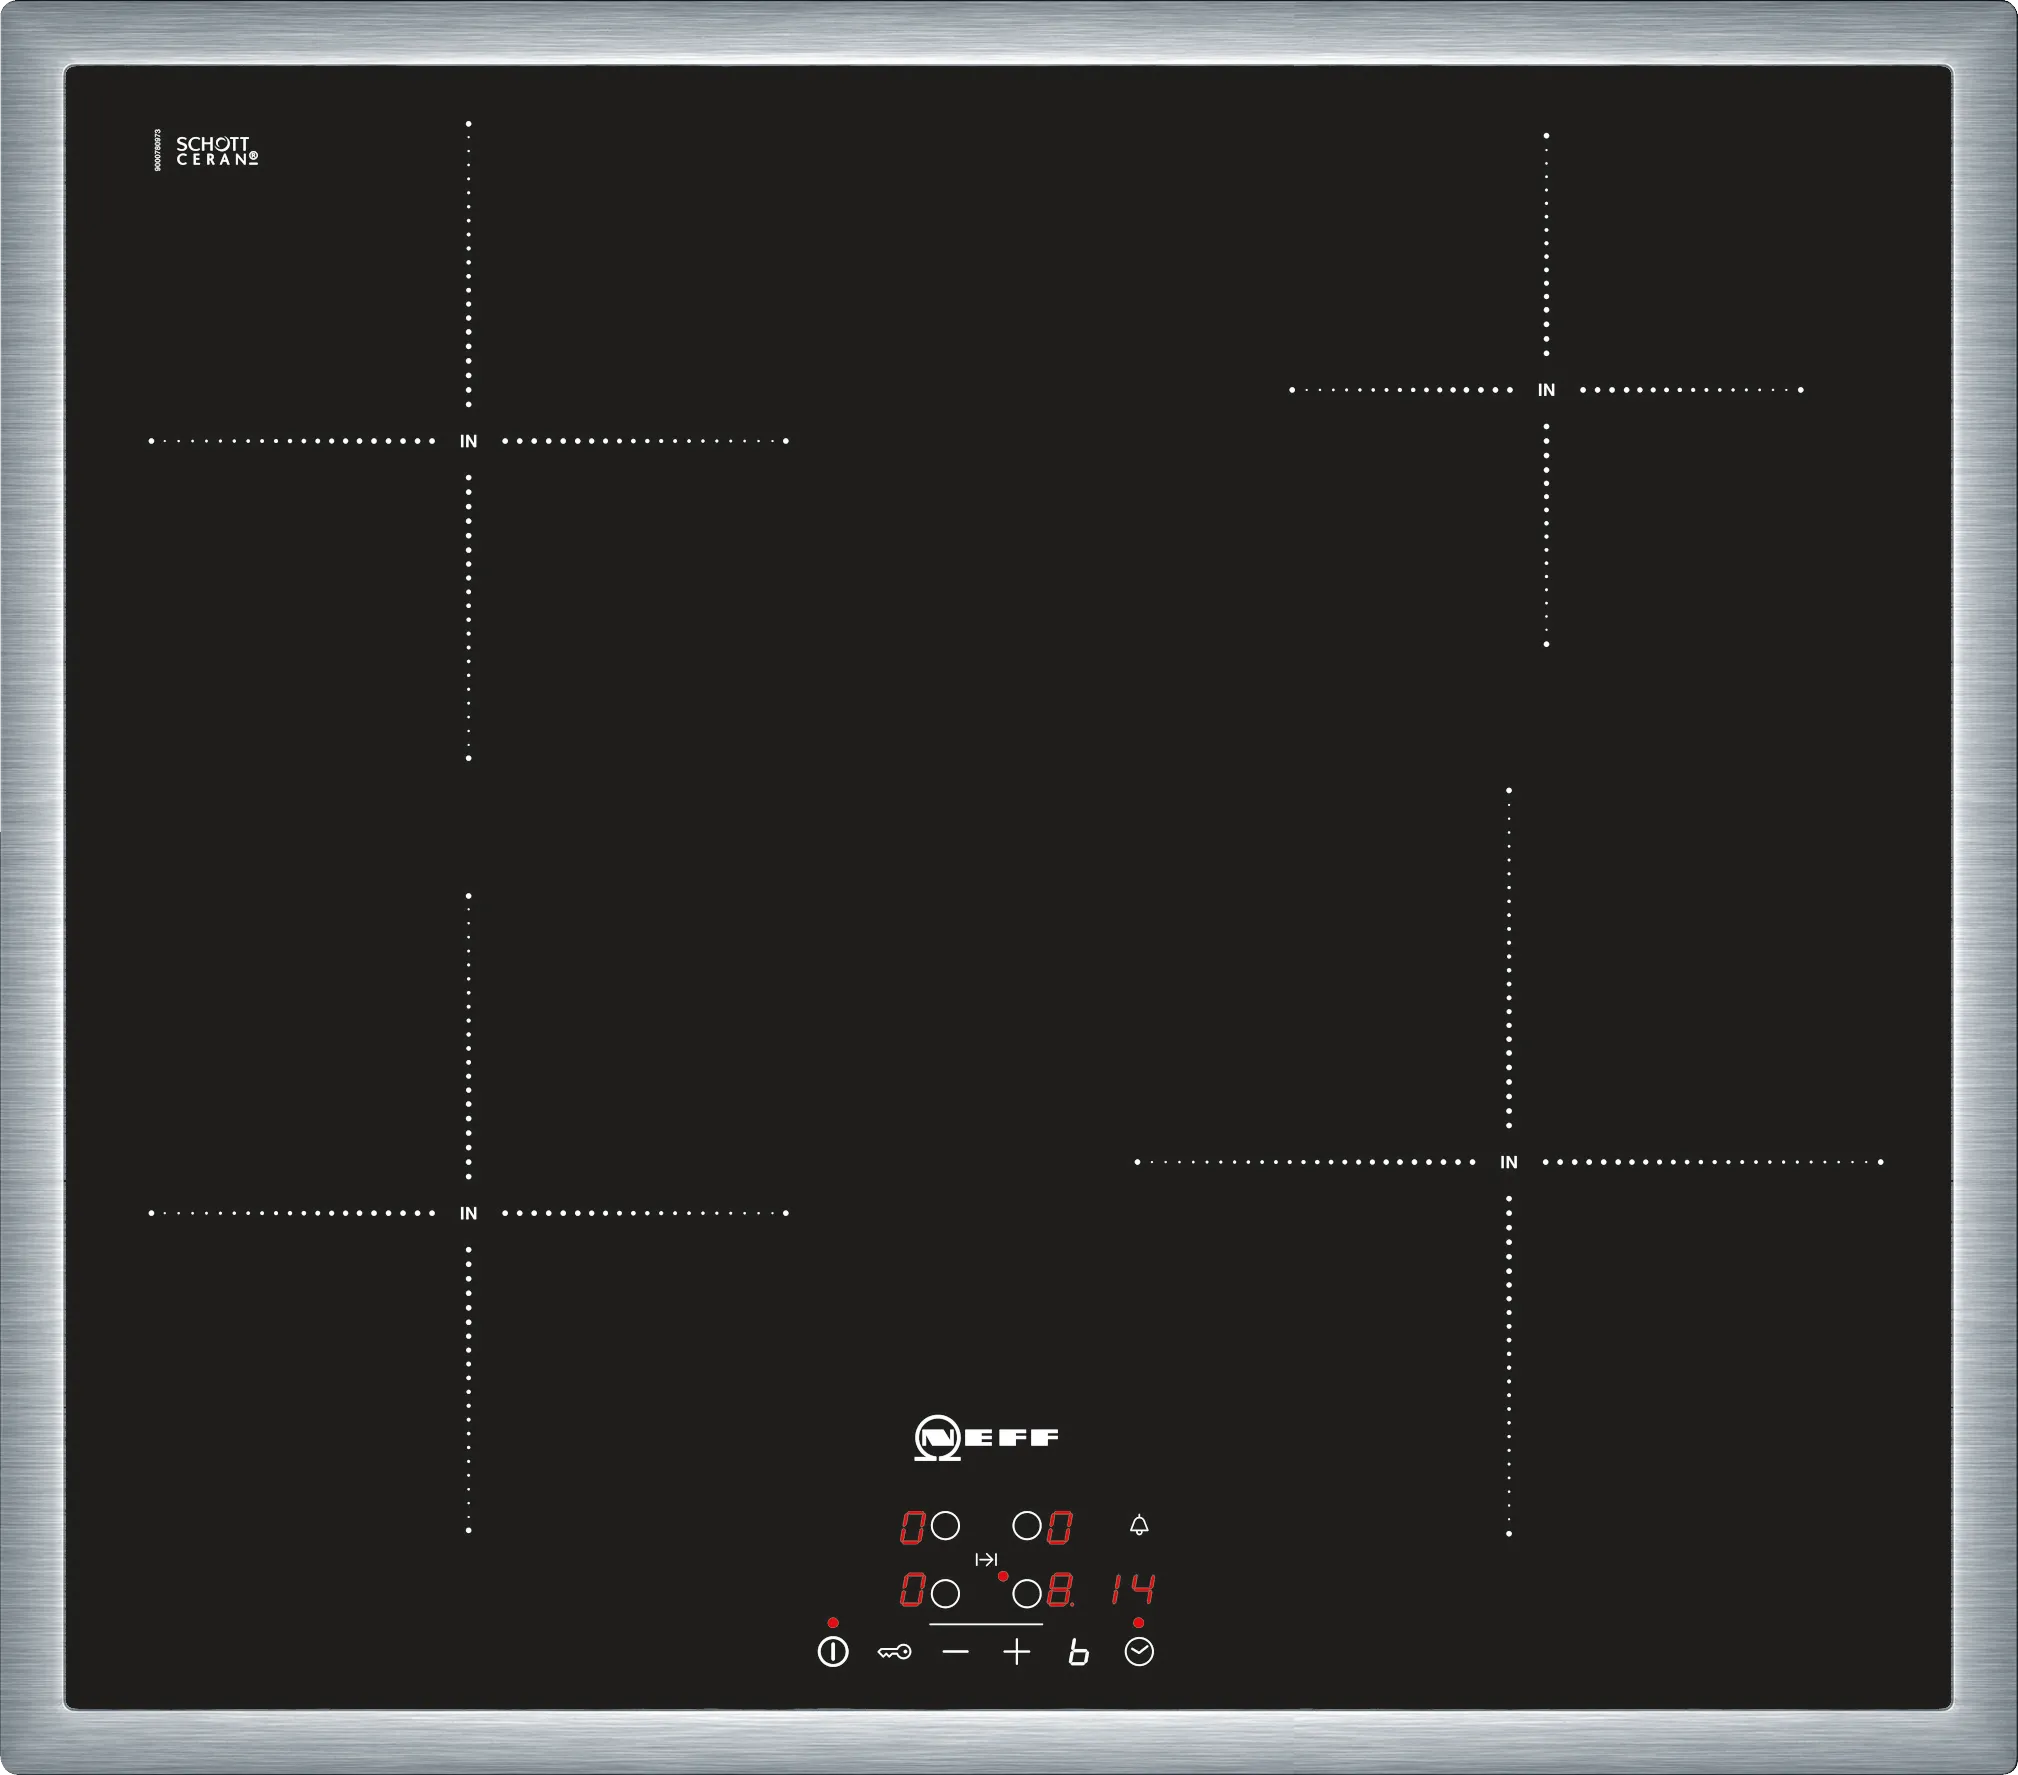Tap the key child-lock symbol
The width and height of the screenshot is (2018, 1775).
[894, 1652]
